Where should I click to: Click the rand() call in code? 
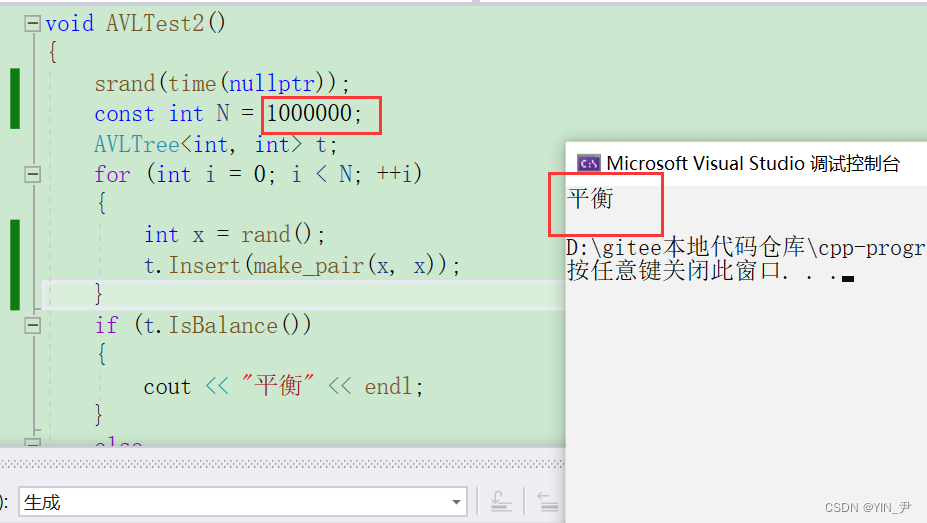pos(276,235)
